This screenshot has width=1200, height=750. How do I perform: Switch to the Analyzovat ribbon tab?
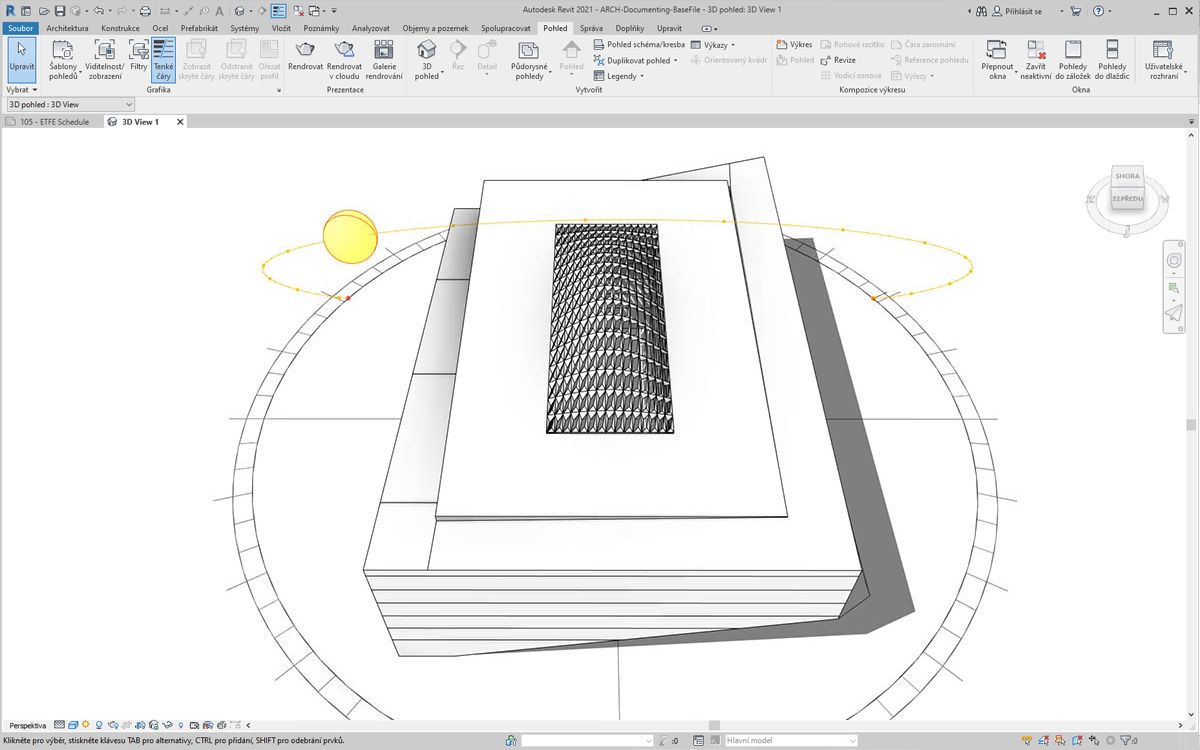[371, 28]
